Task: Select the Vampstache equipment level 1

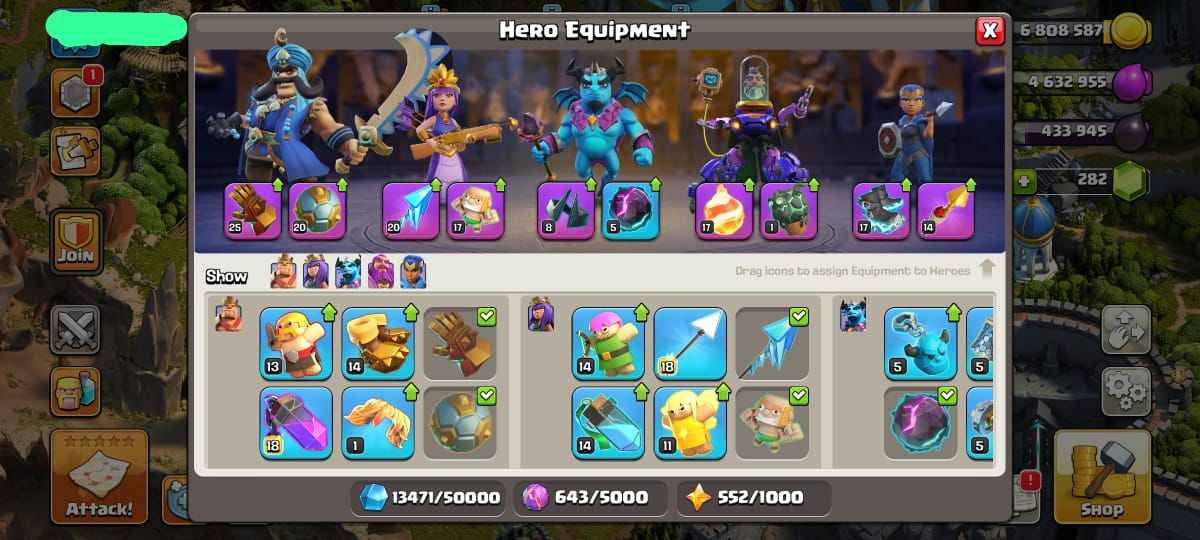Action: click(378, 423)
